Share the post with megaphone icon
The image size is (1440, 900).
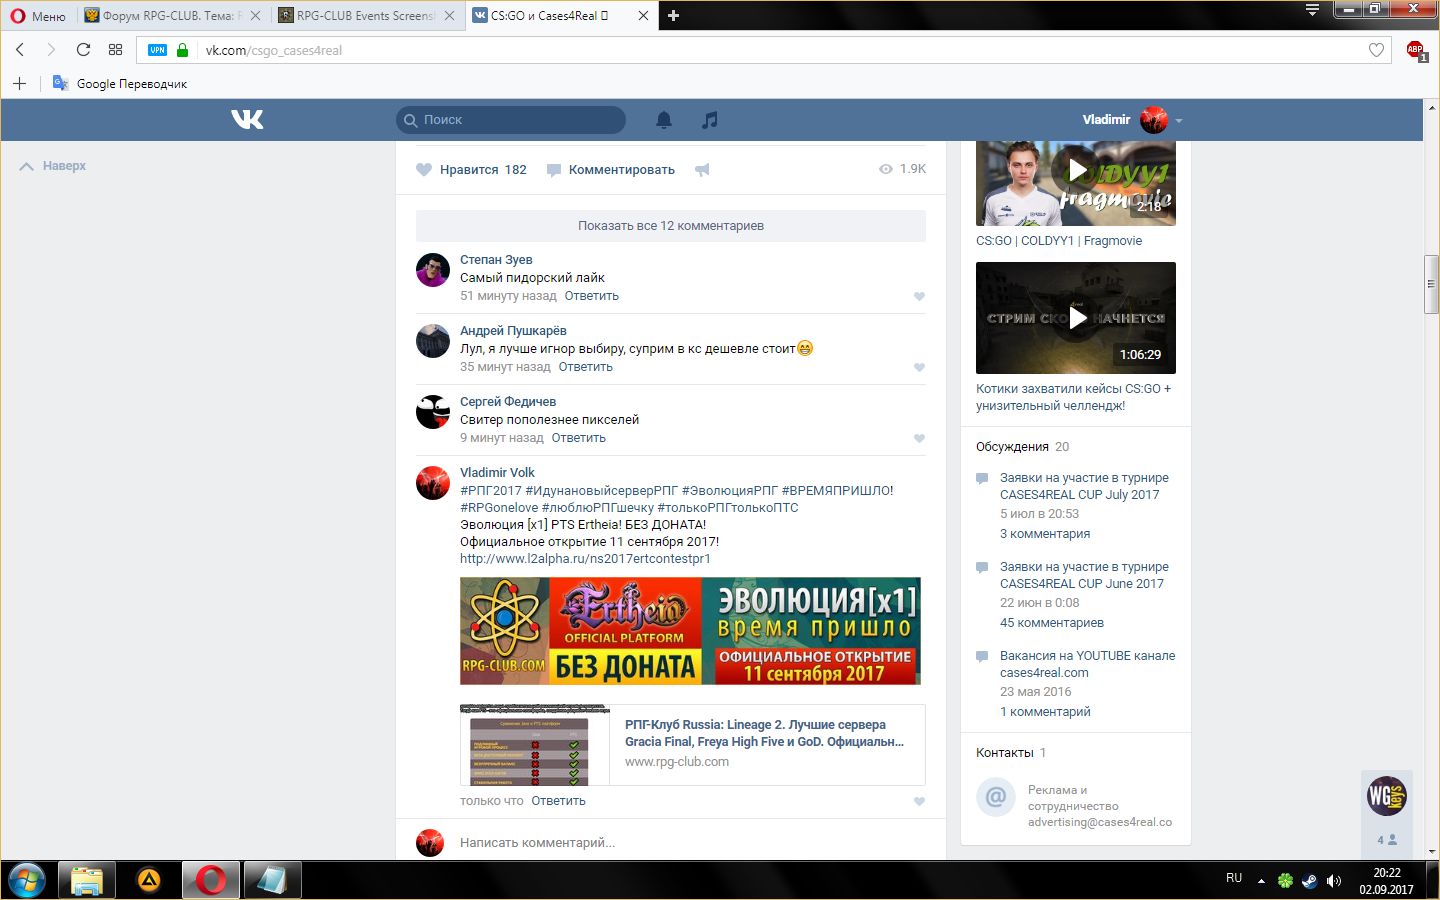pyautogui.click(x=702, y=170)
